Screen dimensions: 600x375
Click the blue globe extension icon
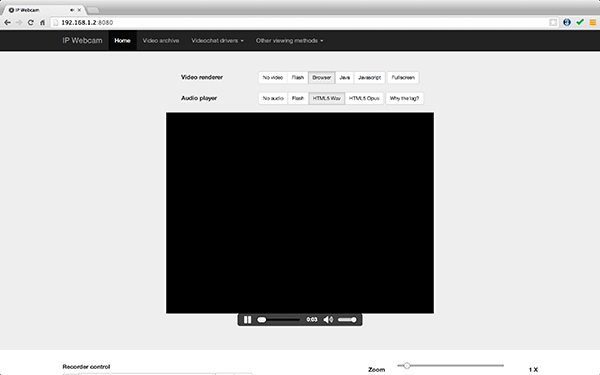(567, 23)
